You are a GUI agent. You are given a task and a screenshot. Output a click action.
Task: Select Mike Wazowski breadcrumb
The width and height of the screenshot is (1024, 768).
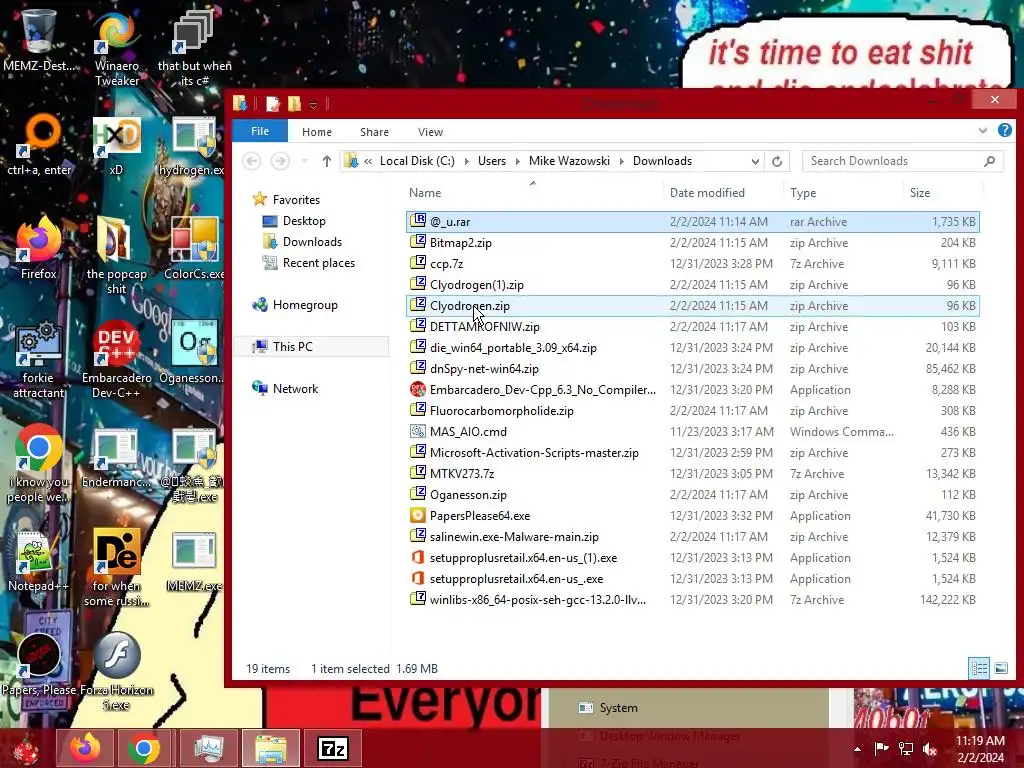coord(569,161)
